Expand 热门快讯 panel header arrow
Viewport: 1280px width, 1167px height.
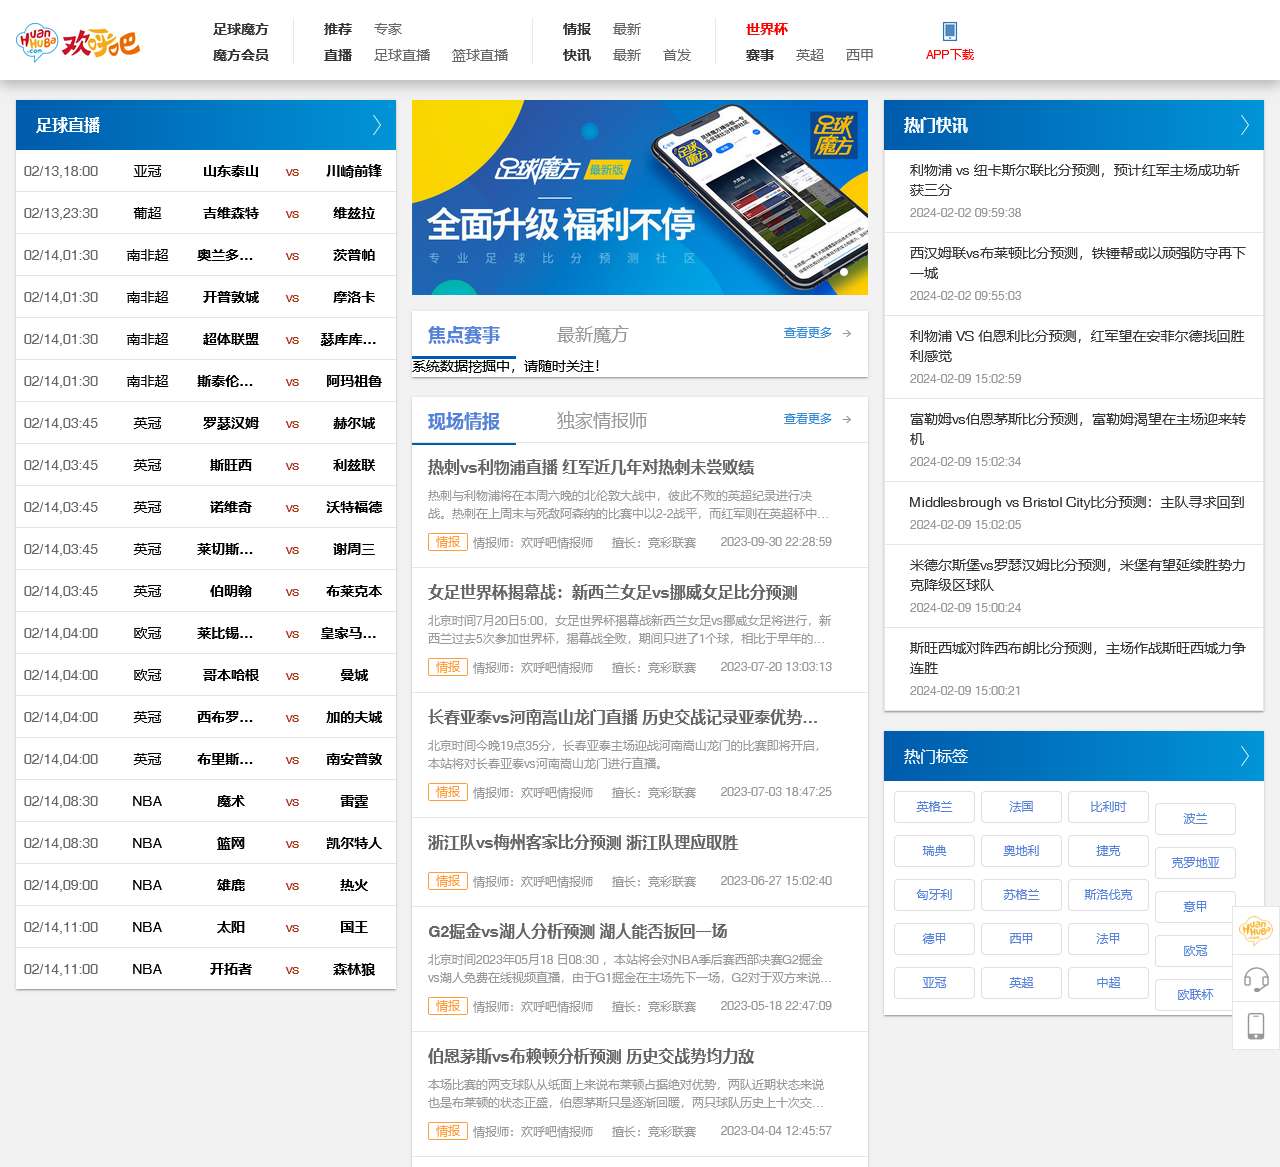click(1244, 125)
